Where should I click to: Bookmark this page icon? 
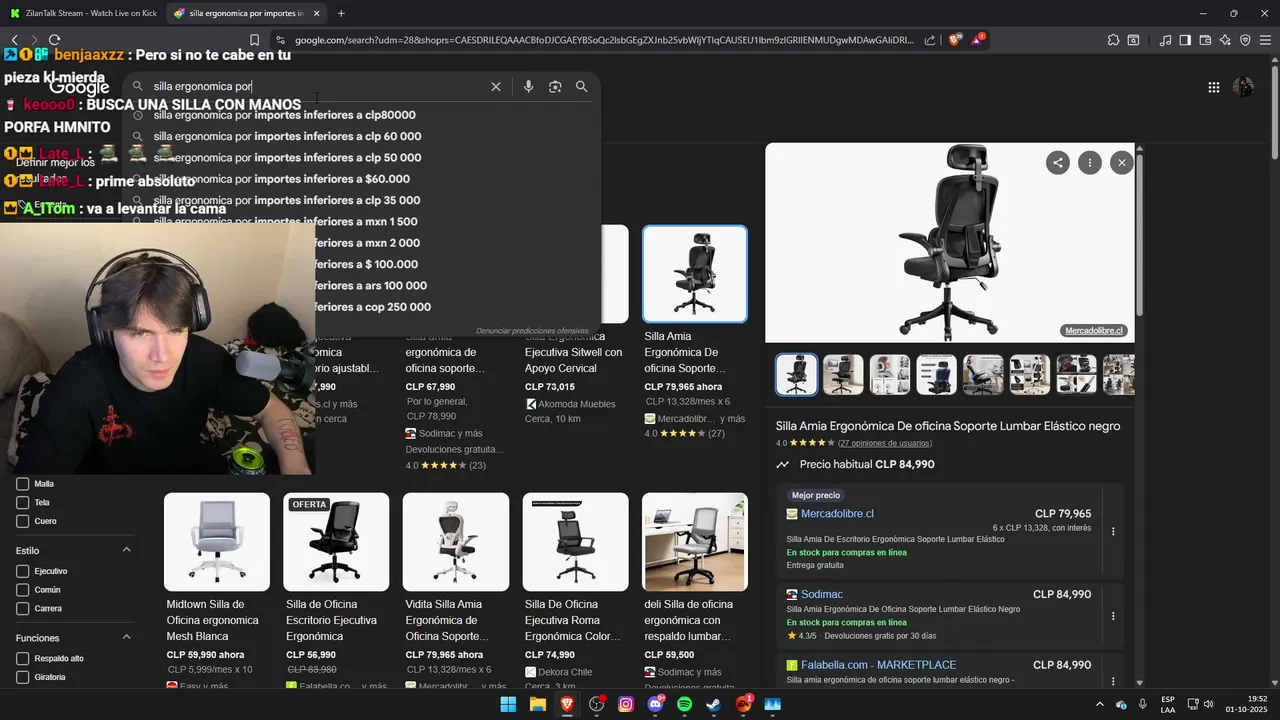click(254, 40)
